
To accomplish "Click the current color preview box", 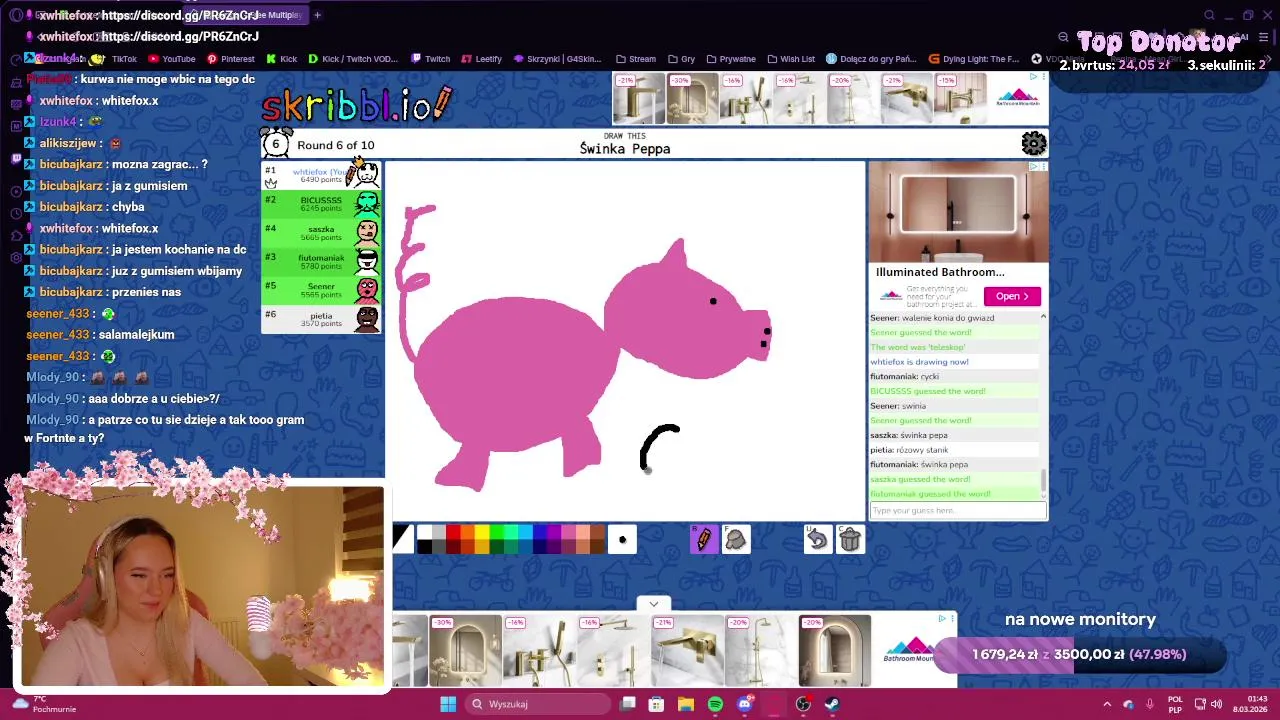I will click(402, 540).
